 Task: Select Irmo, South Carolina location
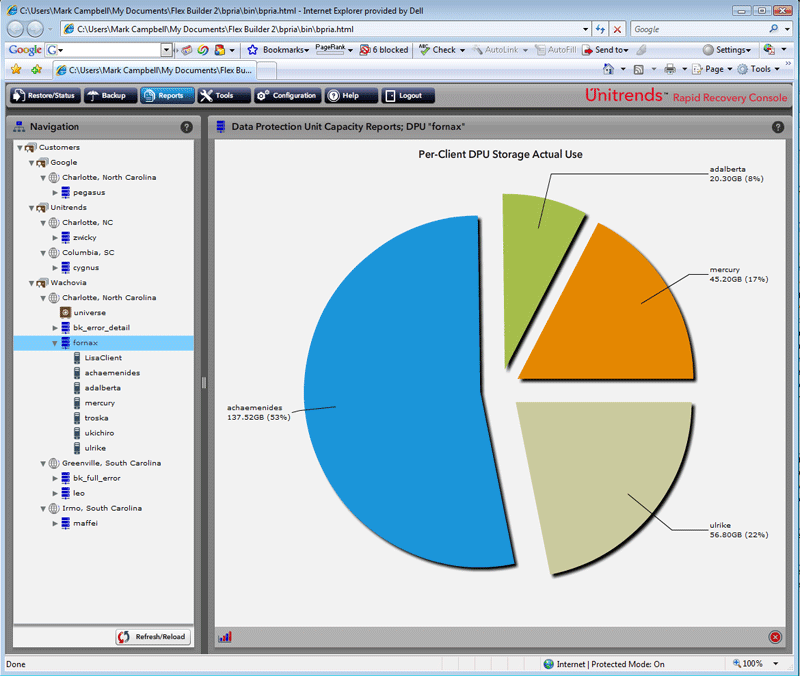(102, 508)
